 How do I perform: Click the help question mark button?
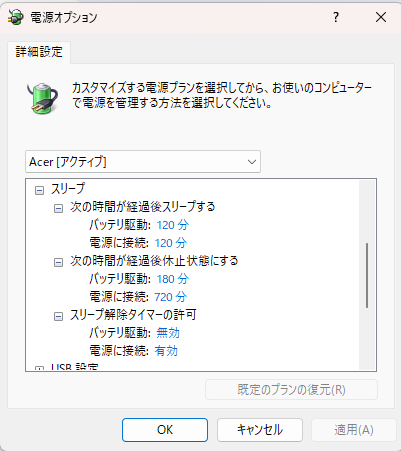coord(336,17)
